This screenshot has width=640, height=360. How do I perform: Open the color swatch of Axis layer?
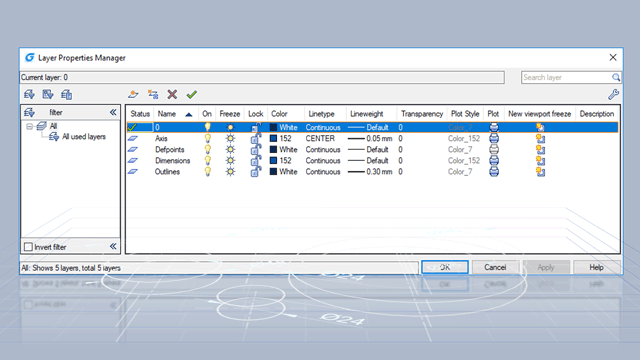[x=273, y=138]
